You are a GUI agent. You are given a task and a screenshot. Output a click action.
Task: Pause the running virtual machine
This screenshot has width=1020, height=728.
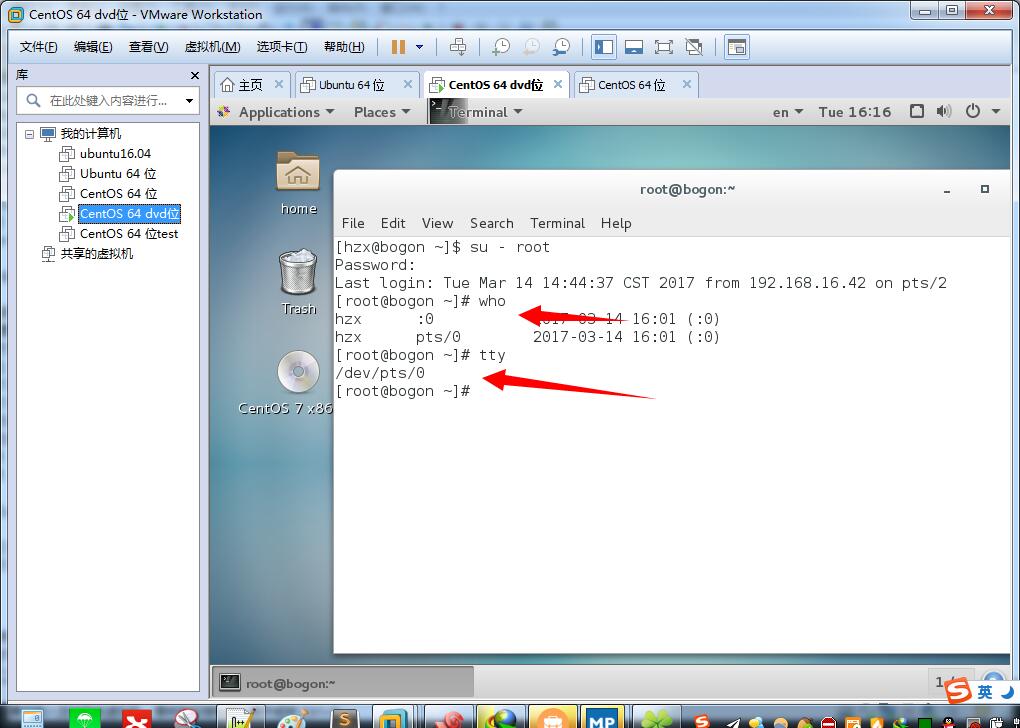pos(398,47)
